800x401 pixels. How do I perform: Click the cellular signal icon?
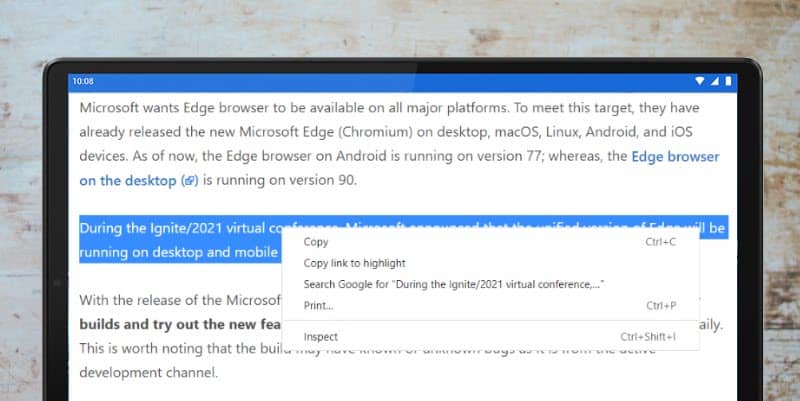(x=713, y=80)
